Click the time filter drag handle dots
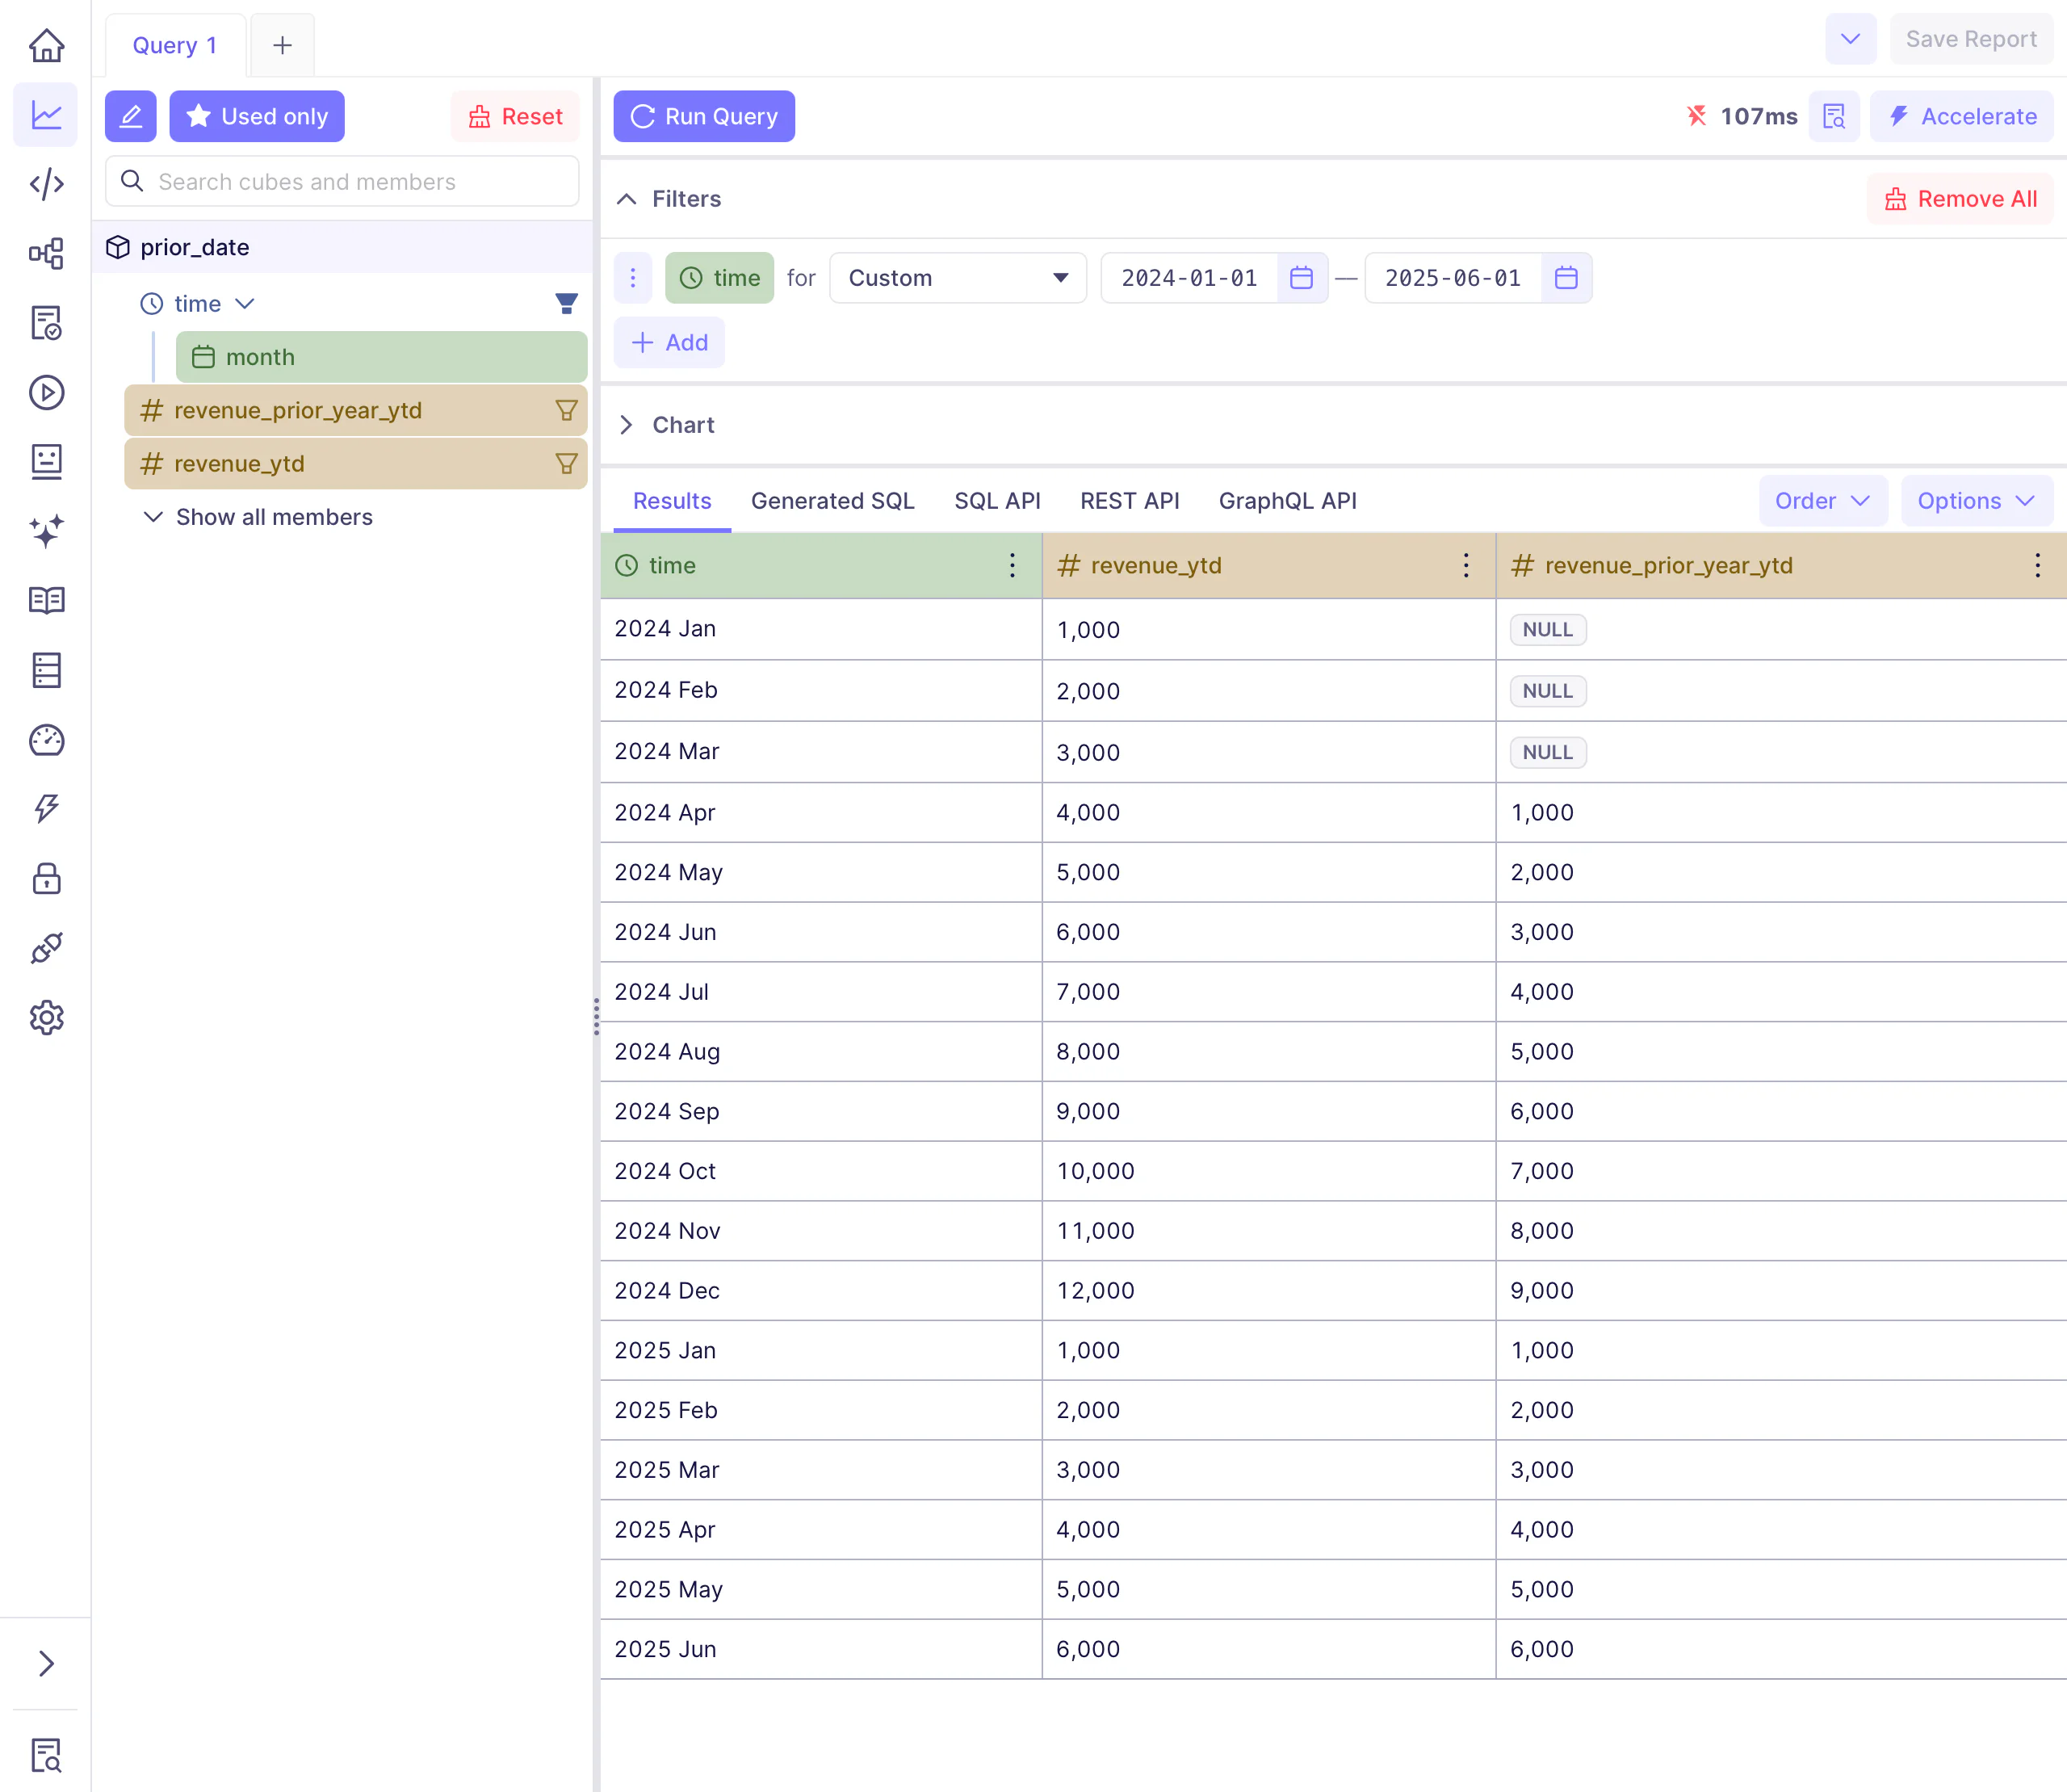This screenshot has height=1792, width=2067. tap(633, 278)
